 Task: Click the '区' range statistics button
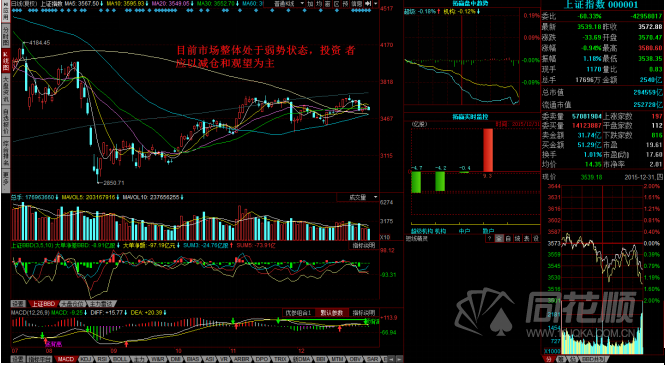click(336, 3)
